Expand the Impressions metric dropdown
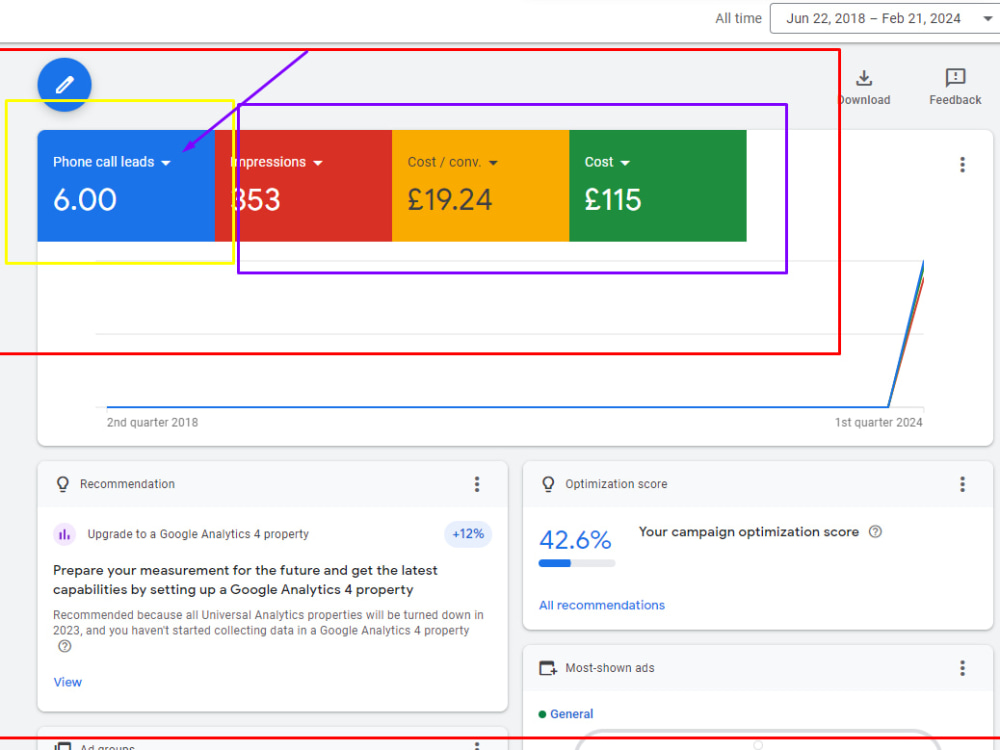The image size is (1000, 750). point(318,163)
